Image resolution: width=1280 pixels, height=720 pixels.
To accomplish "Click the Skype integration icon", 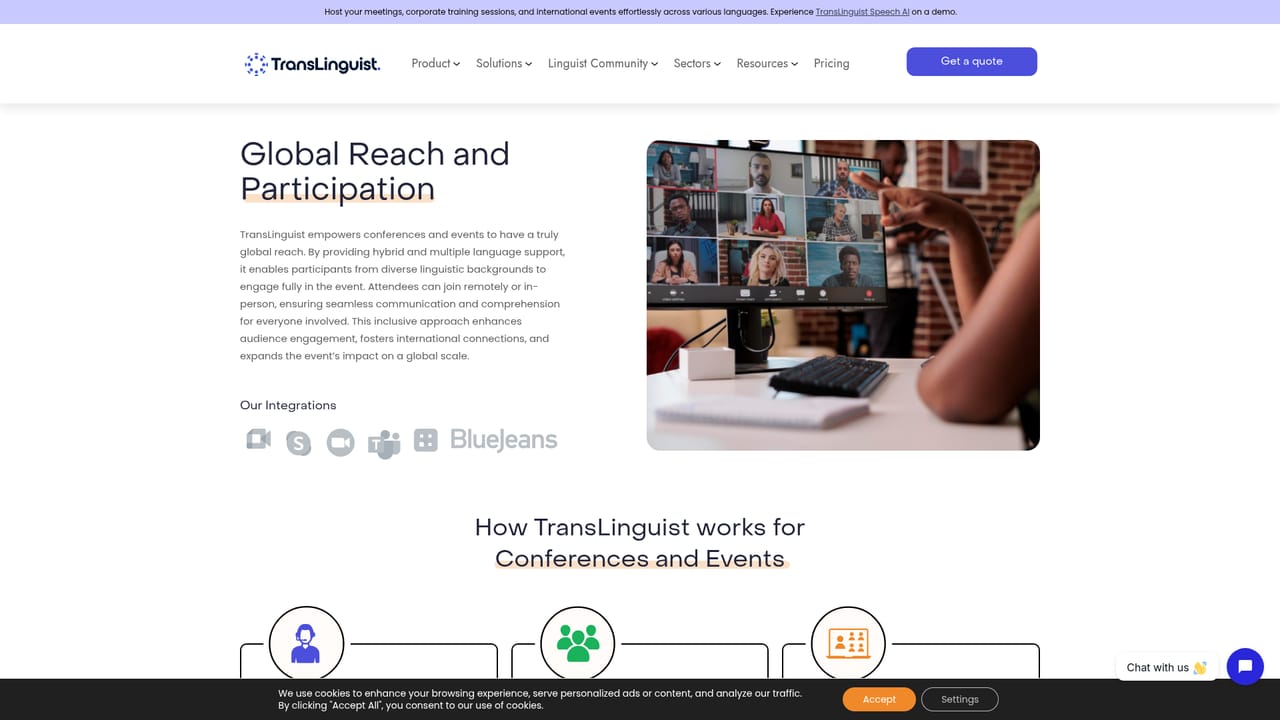I will 298,442.
